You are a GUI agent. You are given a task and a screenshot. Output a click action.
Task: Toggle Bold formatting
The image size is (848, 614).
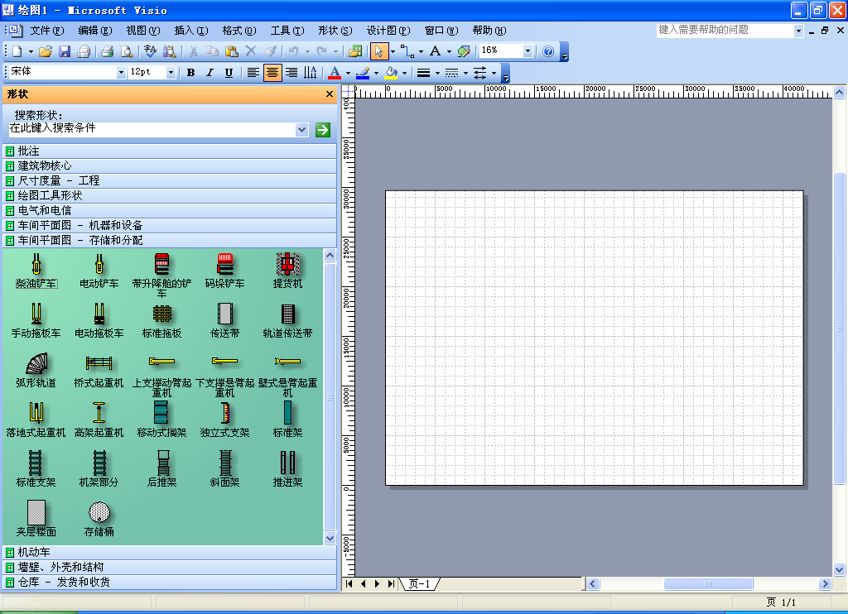pos(191,72)
